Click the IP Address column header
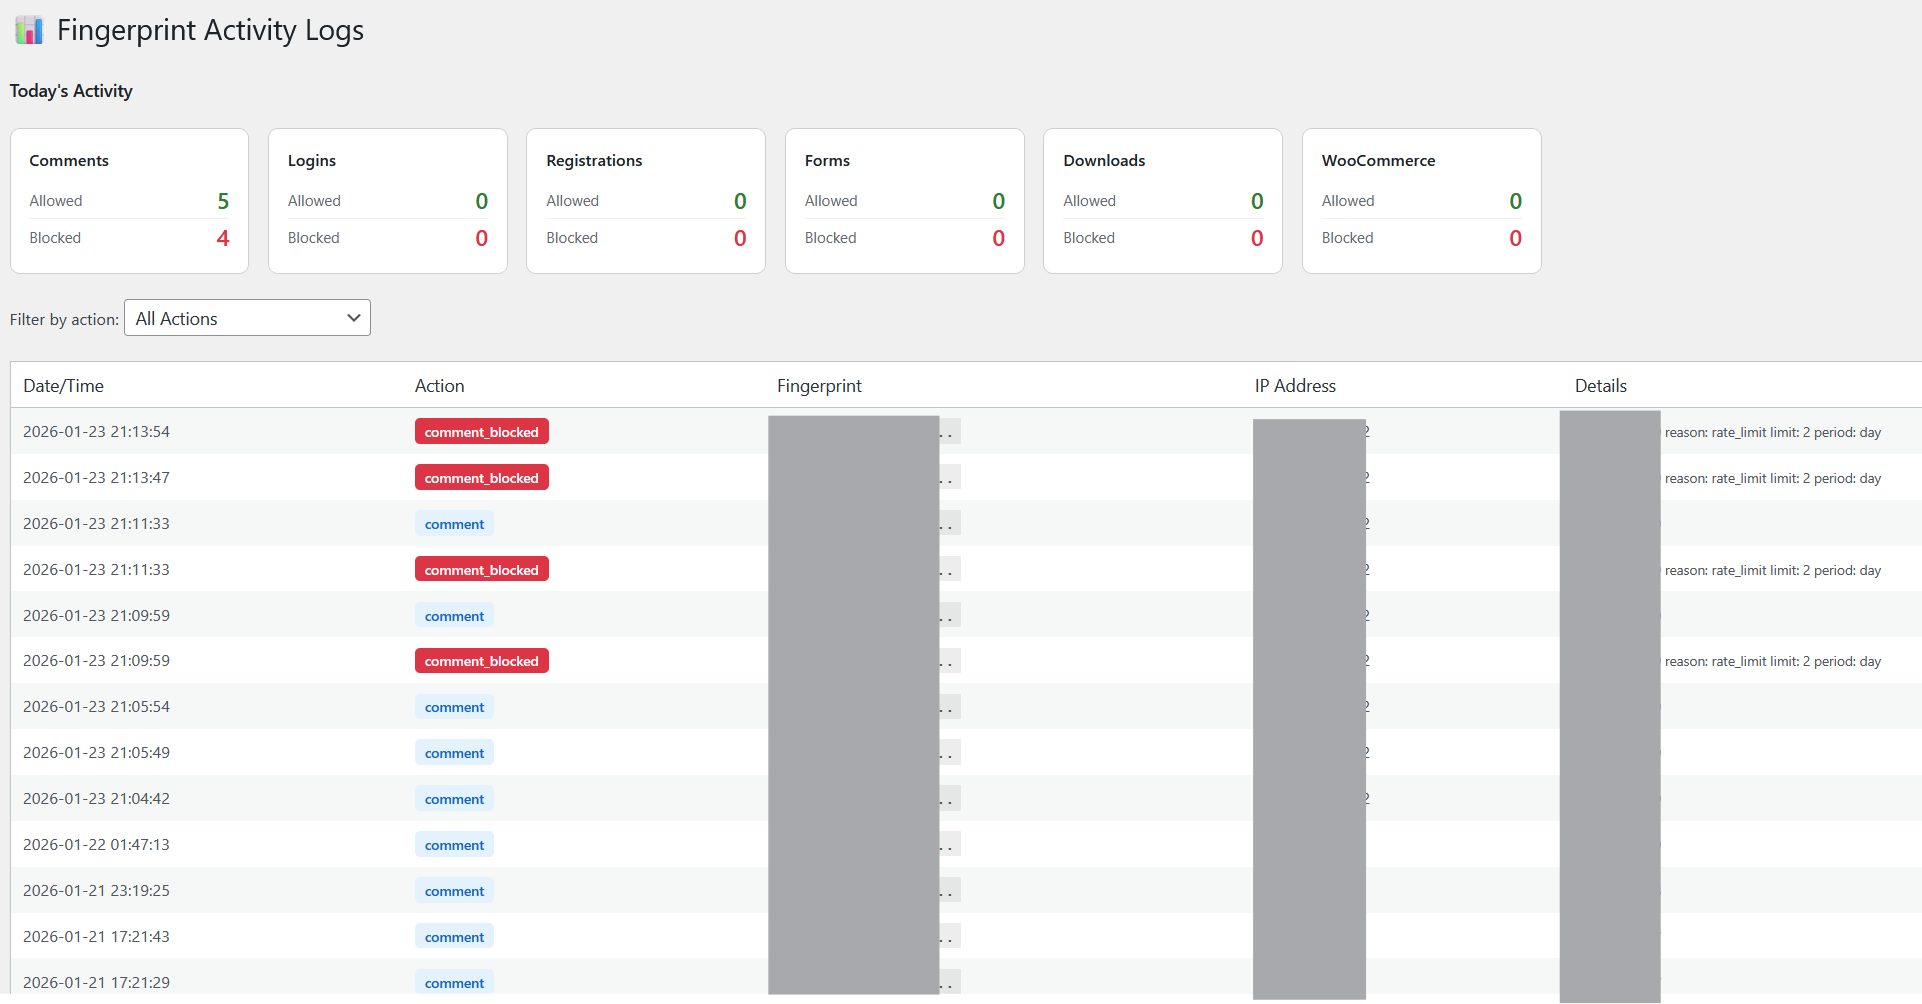This screenshot has width=1922, height=1004. 1295,386
